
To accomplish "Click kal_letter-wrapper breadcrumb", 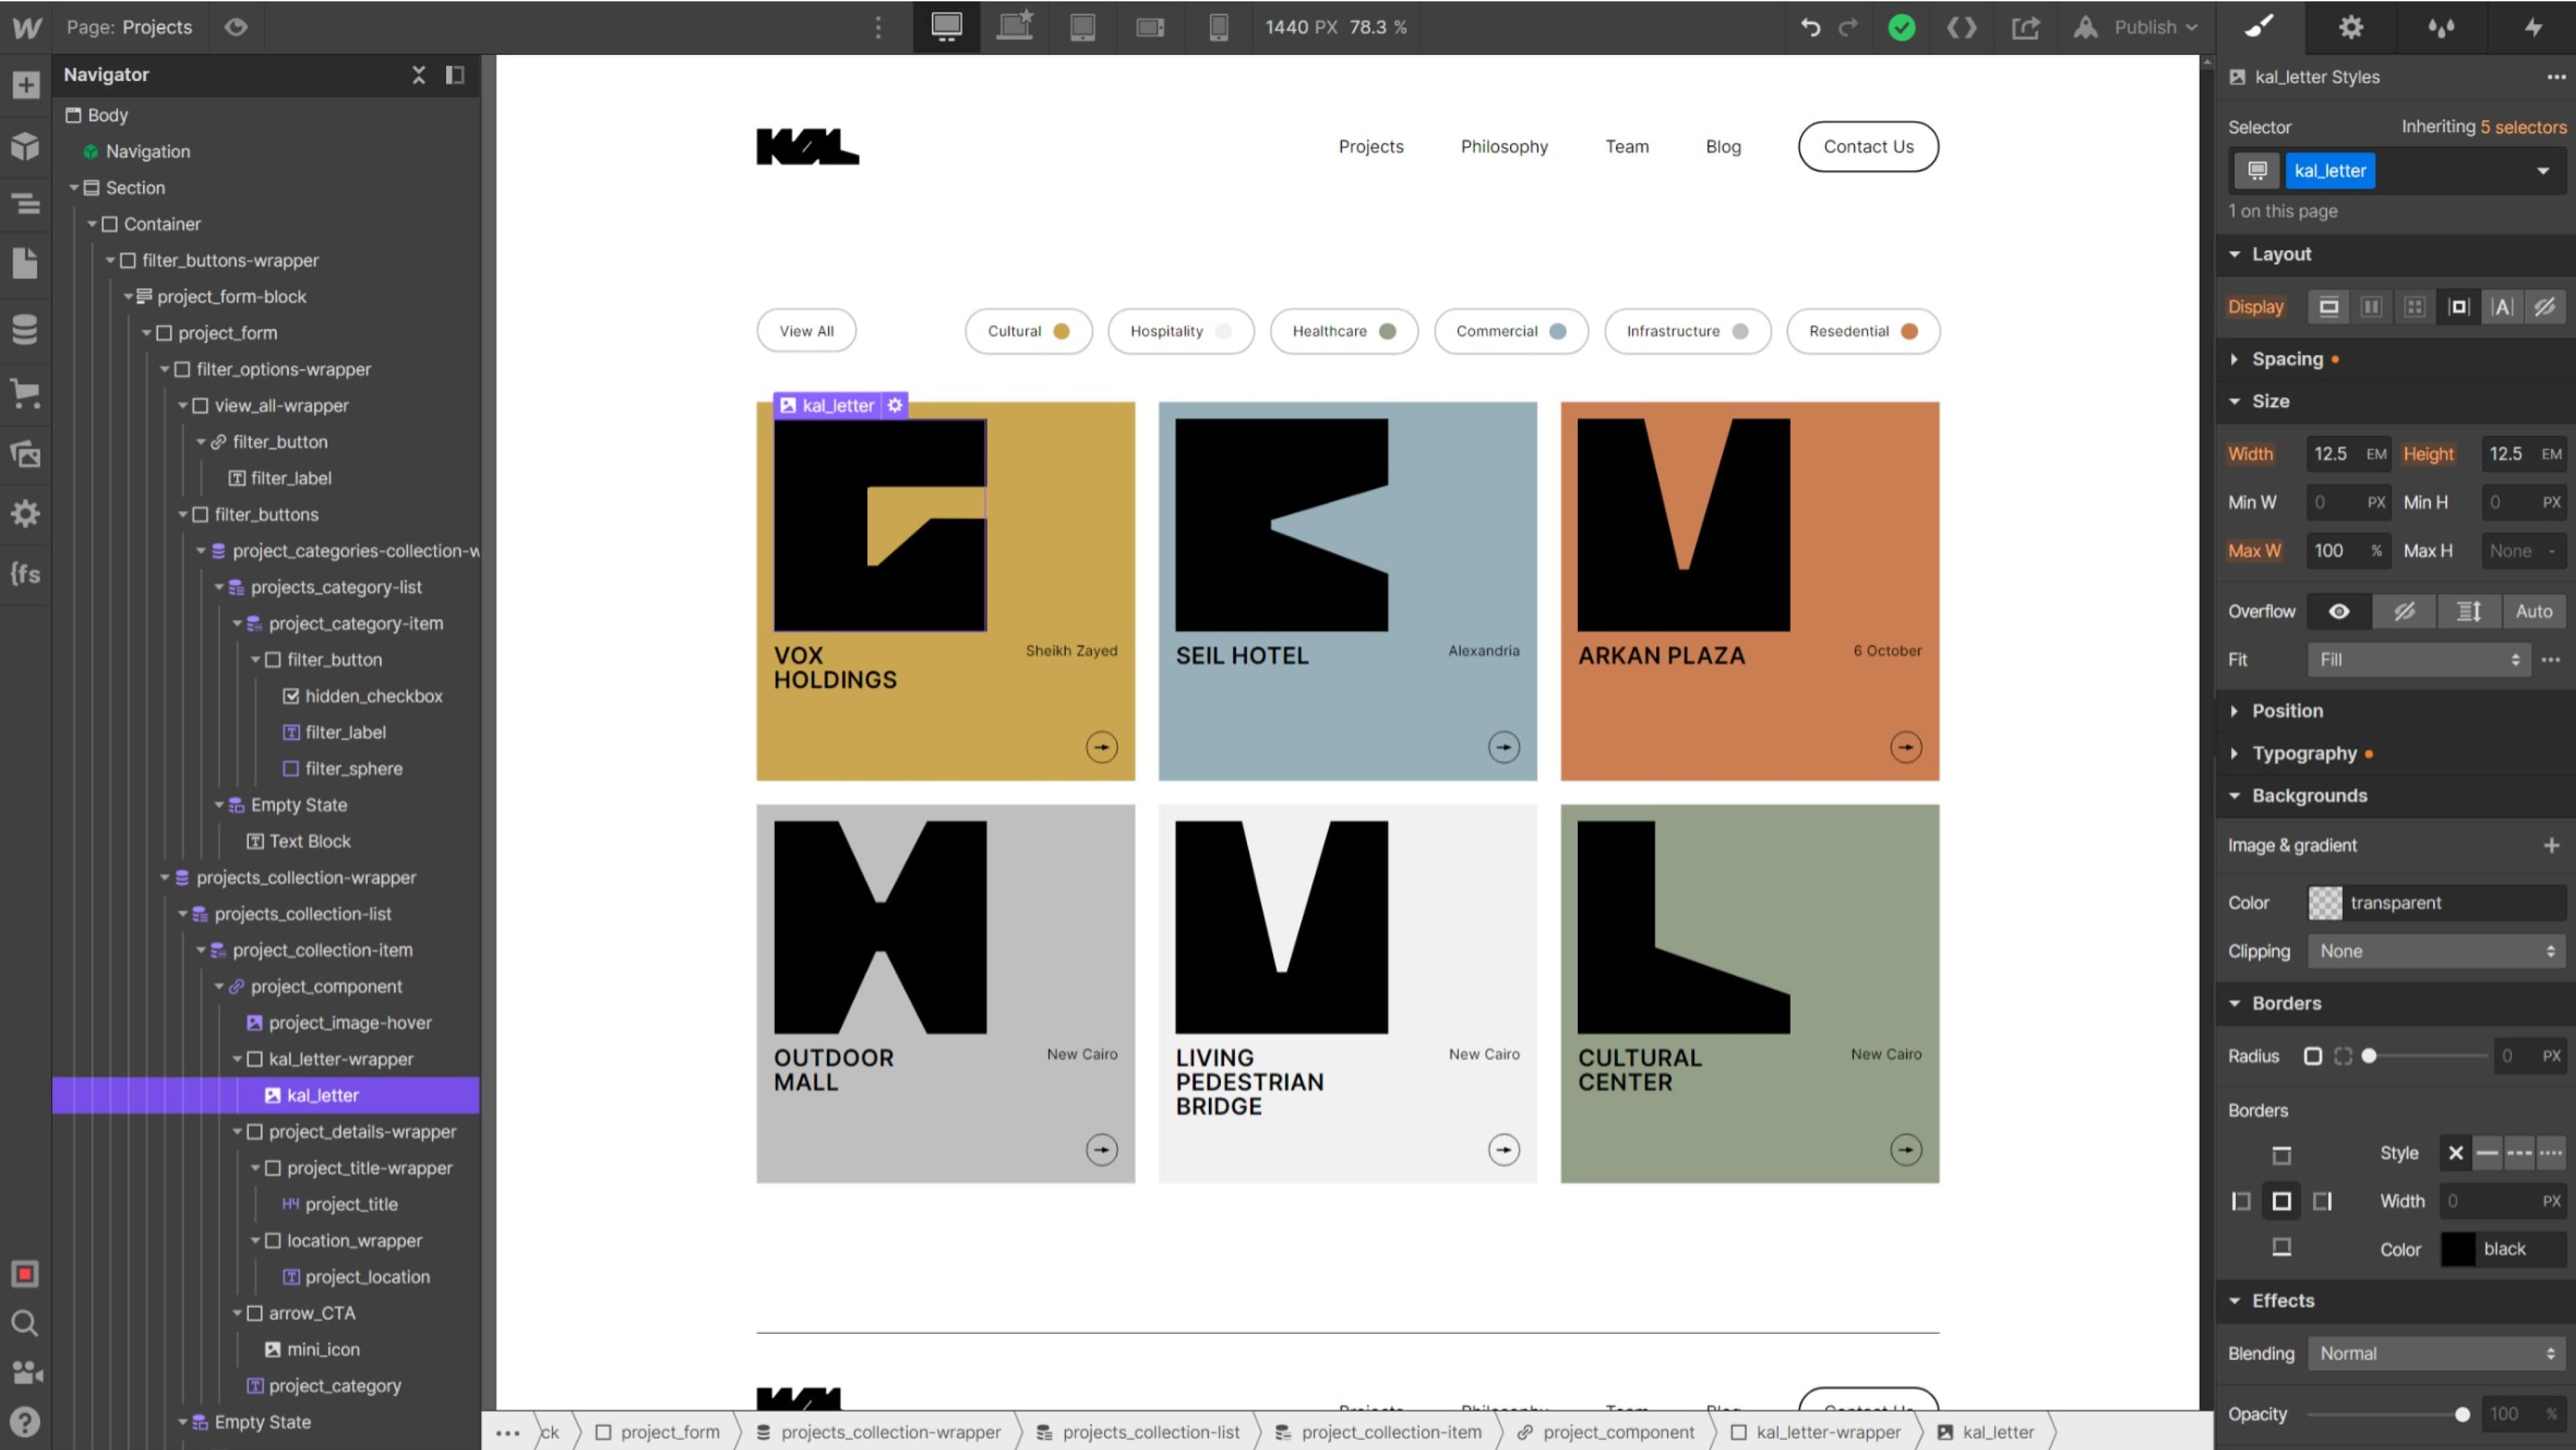I will click(1816, 1432).
